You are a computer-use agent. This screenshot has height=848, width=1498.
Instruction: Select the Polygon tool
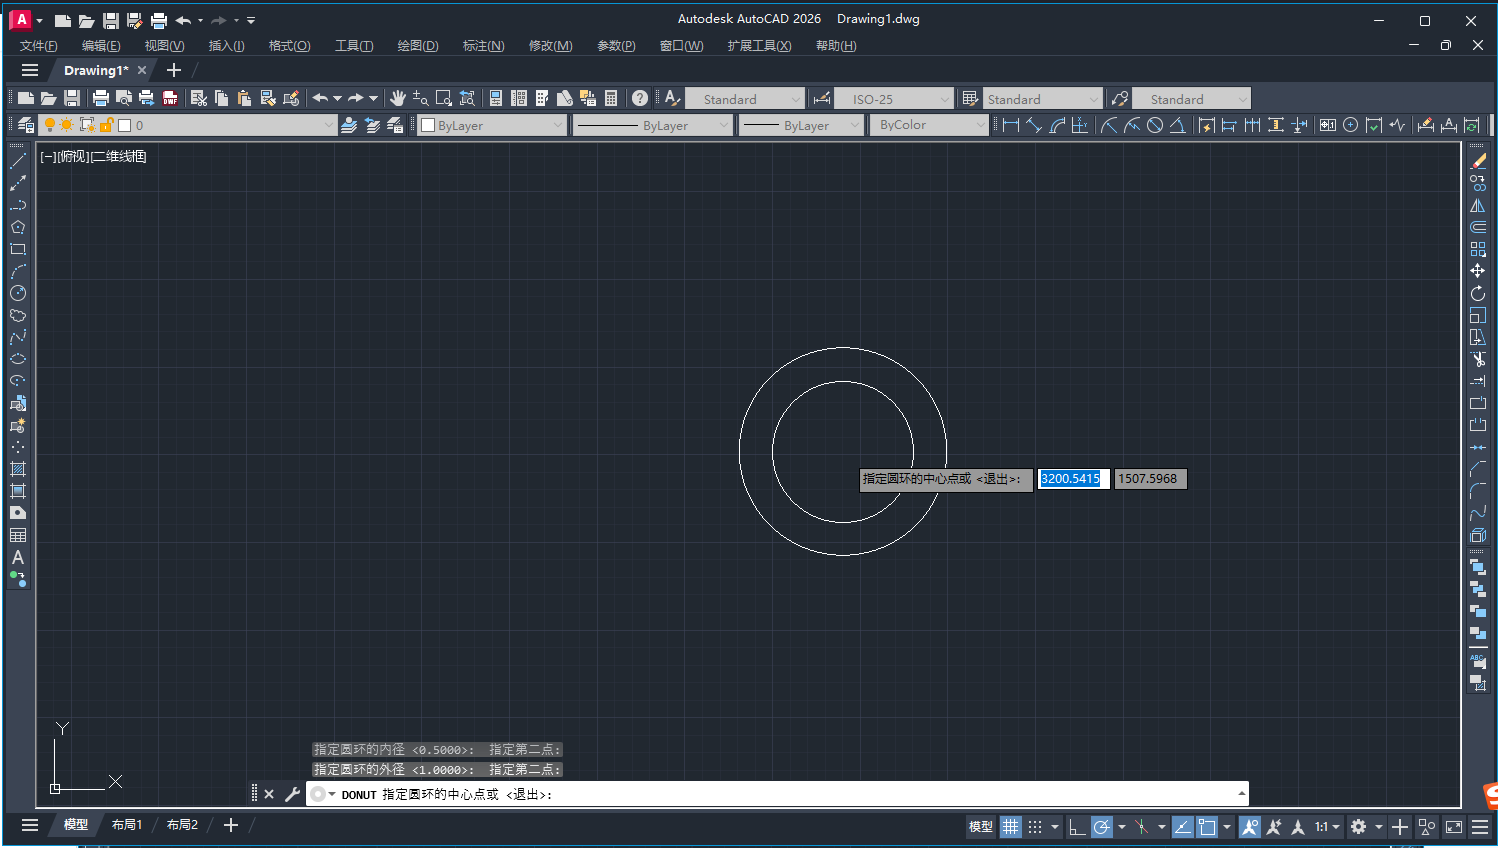pyautogui.click(x=18, y=227)
